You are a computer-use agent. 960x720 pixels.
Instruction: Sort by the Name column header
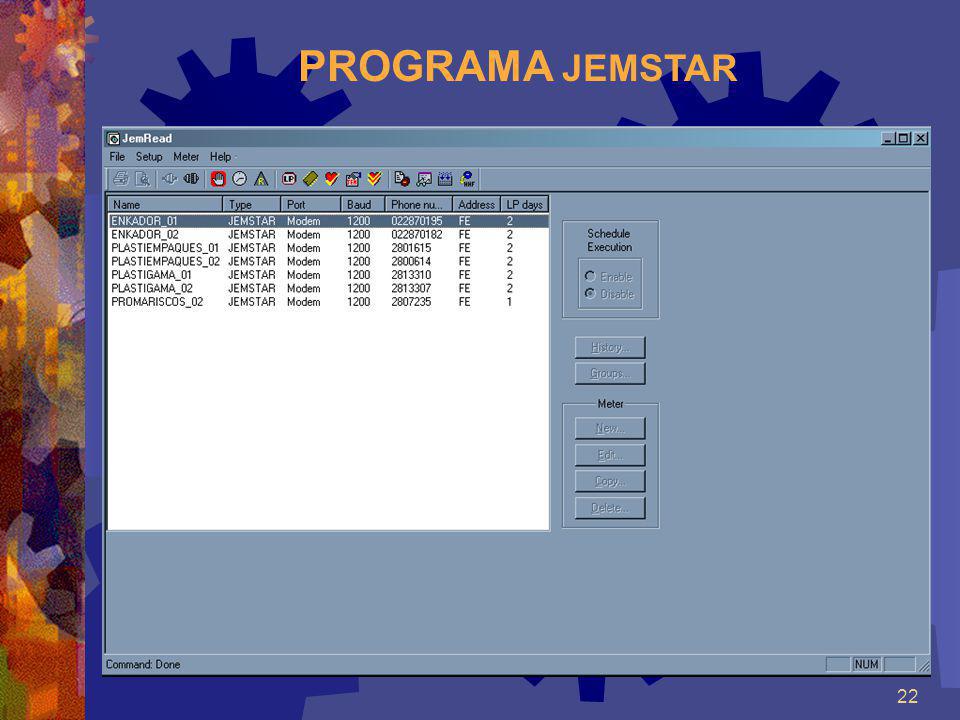pyautogui.click(x=165, y=204)
